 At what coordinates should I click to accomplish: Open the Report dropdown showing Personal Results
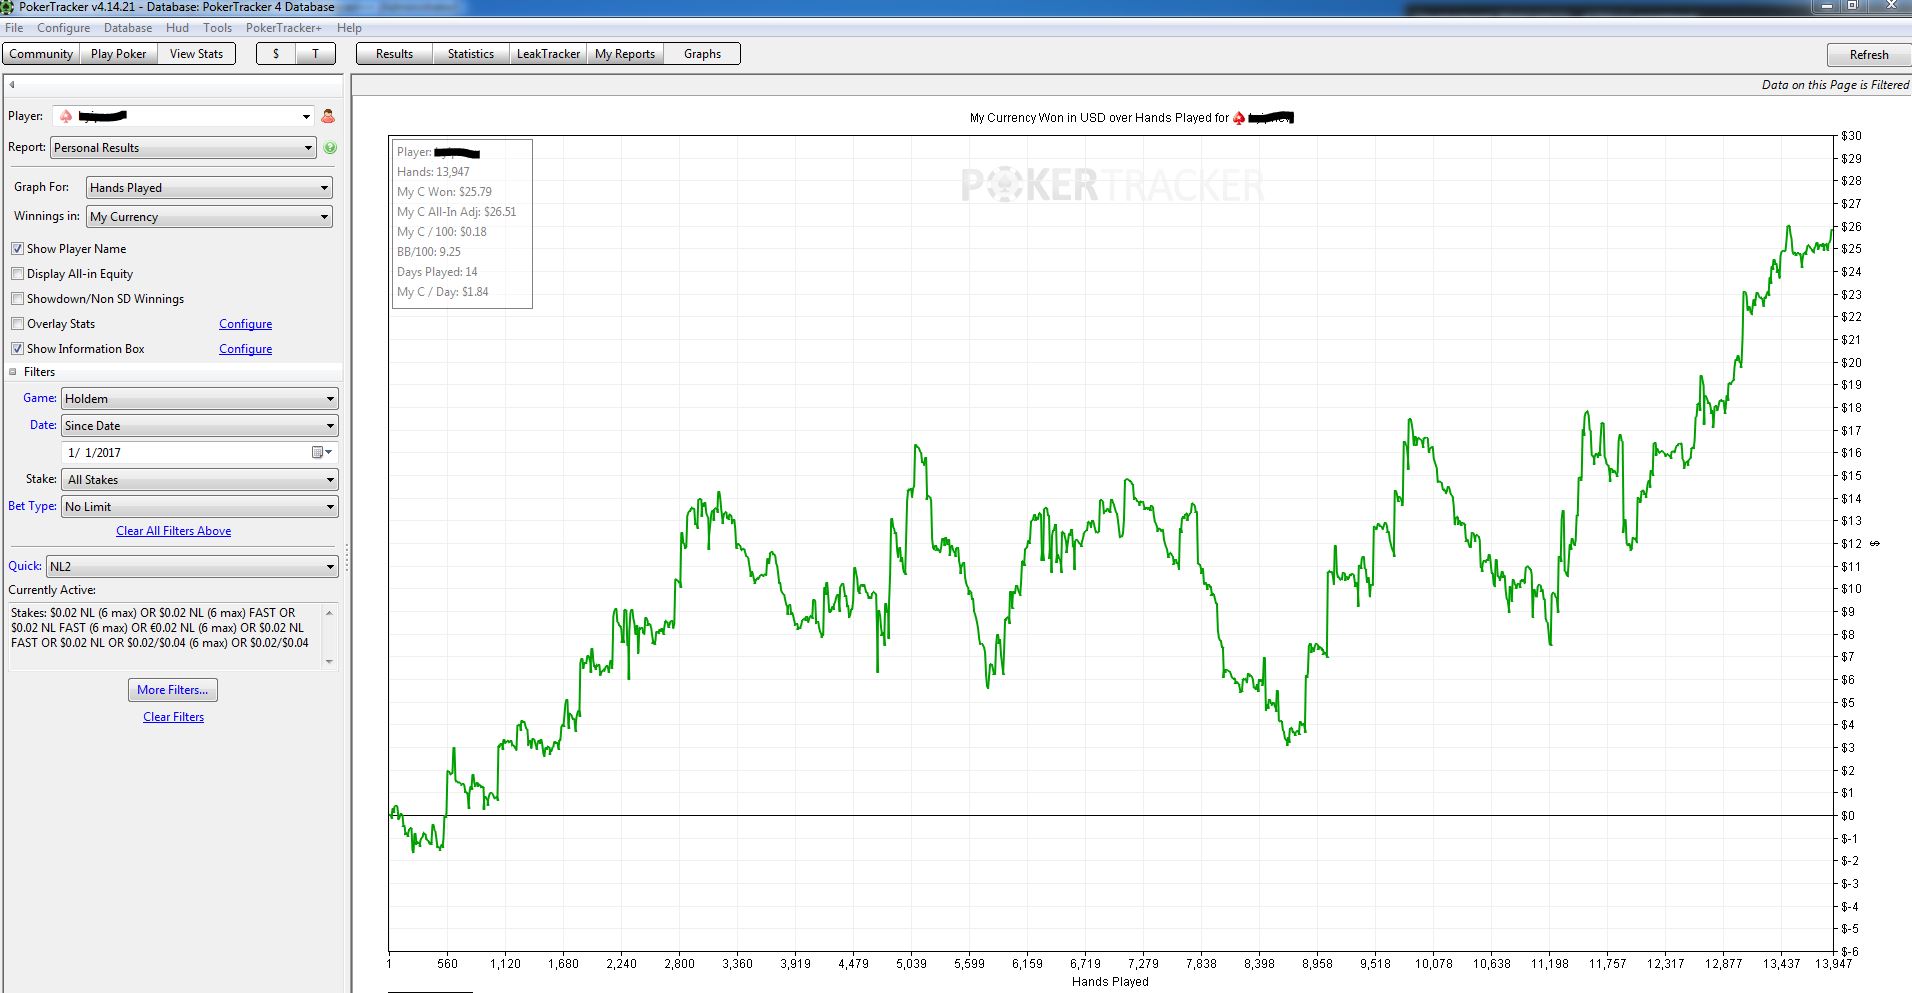pyautogui.click(x=184, y=148)
